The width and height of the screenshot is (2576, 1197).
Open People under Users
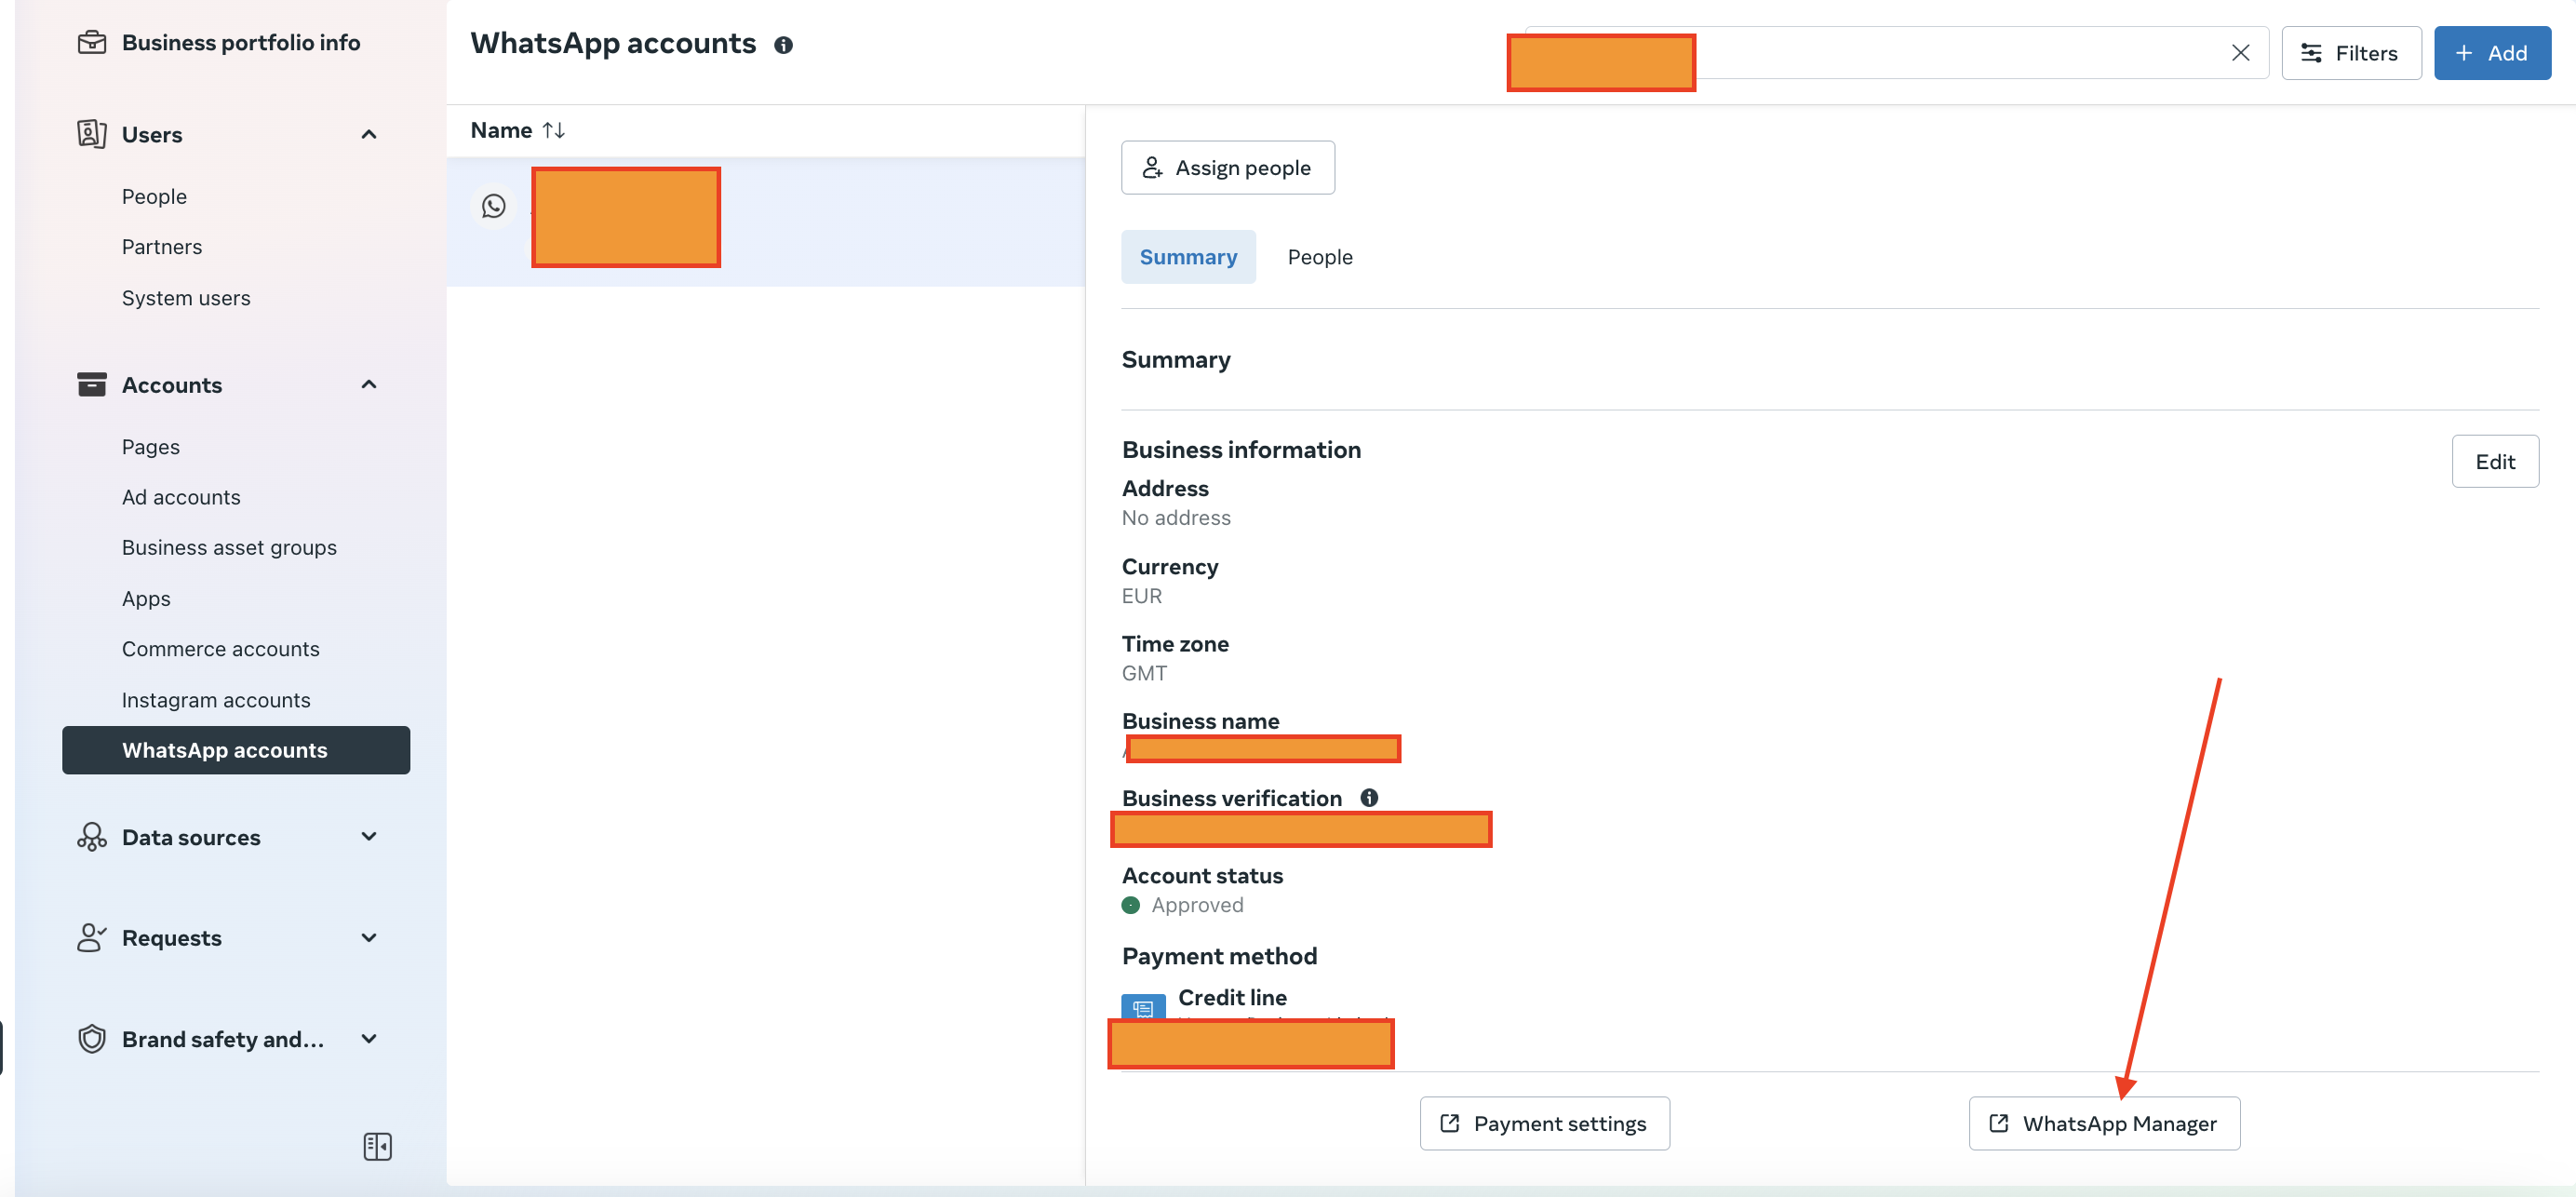point(154,196)
